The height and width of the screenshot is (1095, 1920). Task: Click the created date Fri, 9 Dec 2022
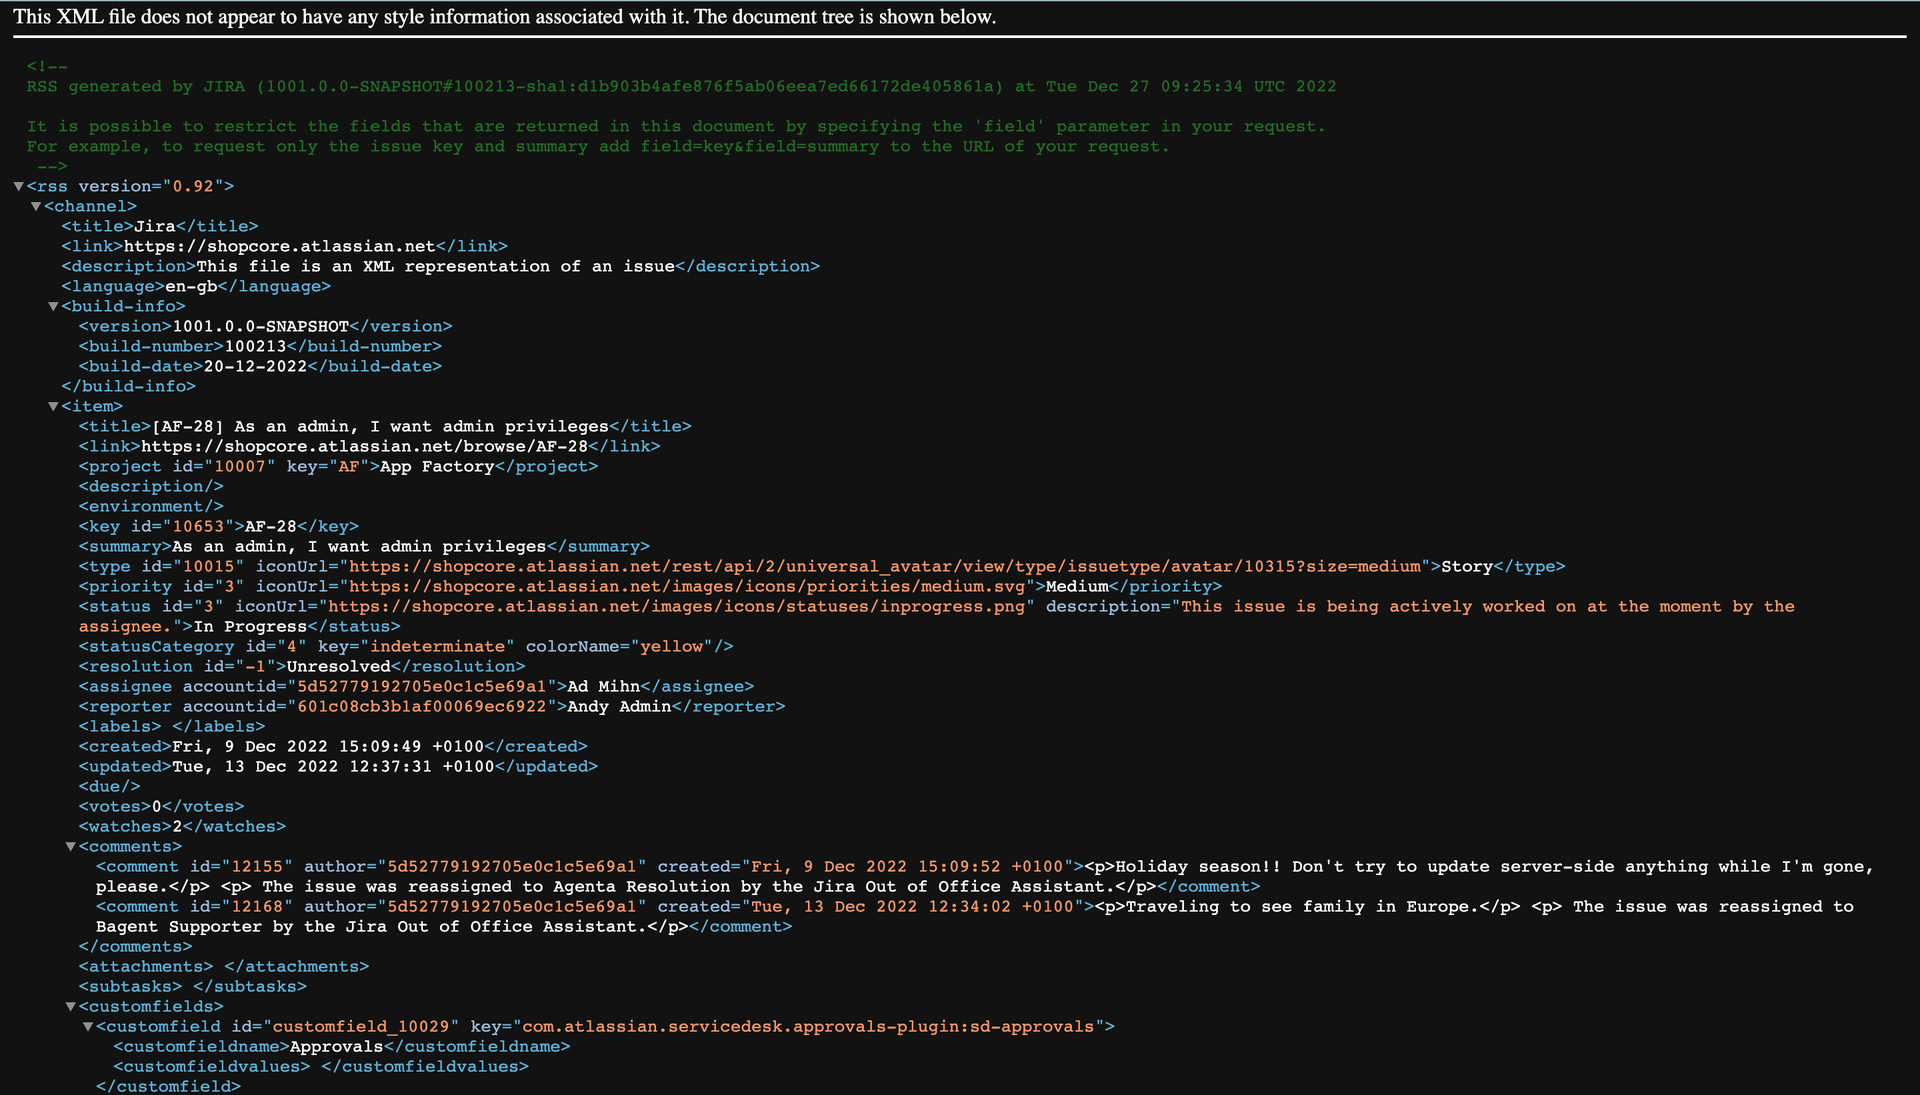pyautogui.click(x=328, y=746)
